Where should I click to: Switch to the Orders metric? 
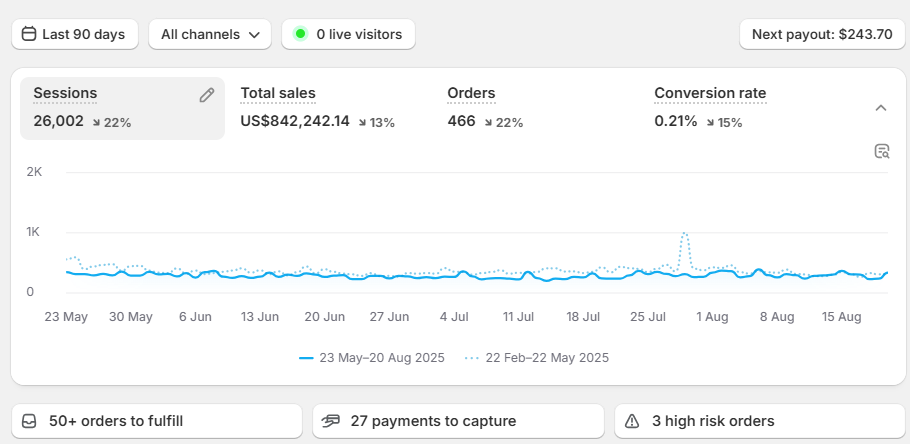tap(485, 108)
